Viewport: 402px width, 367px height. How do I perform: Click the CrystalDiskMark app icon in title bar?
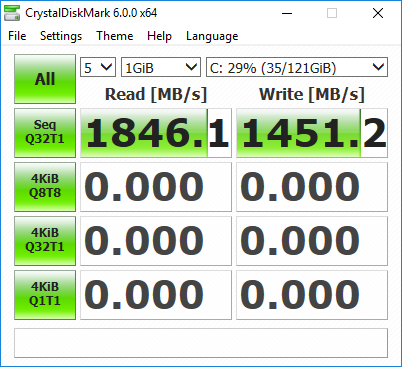pos(12,13)
